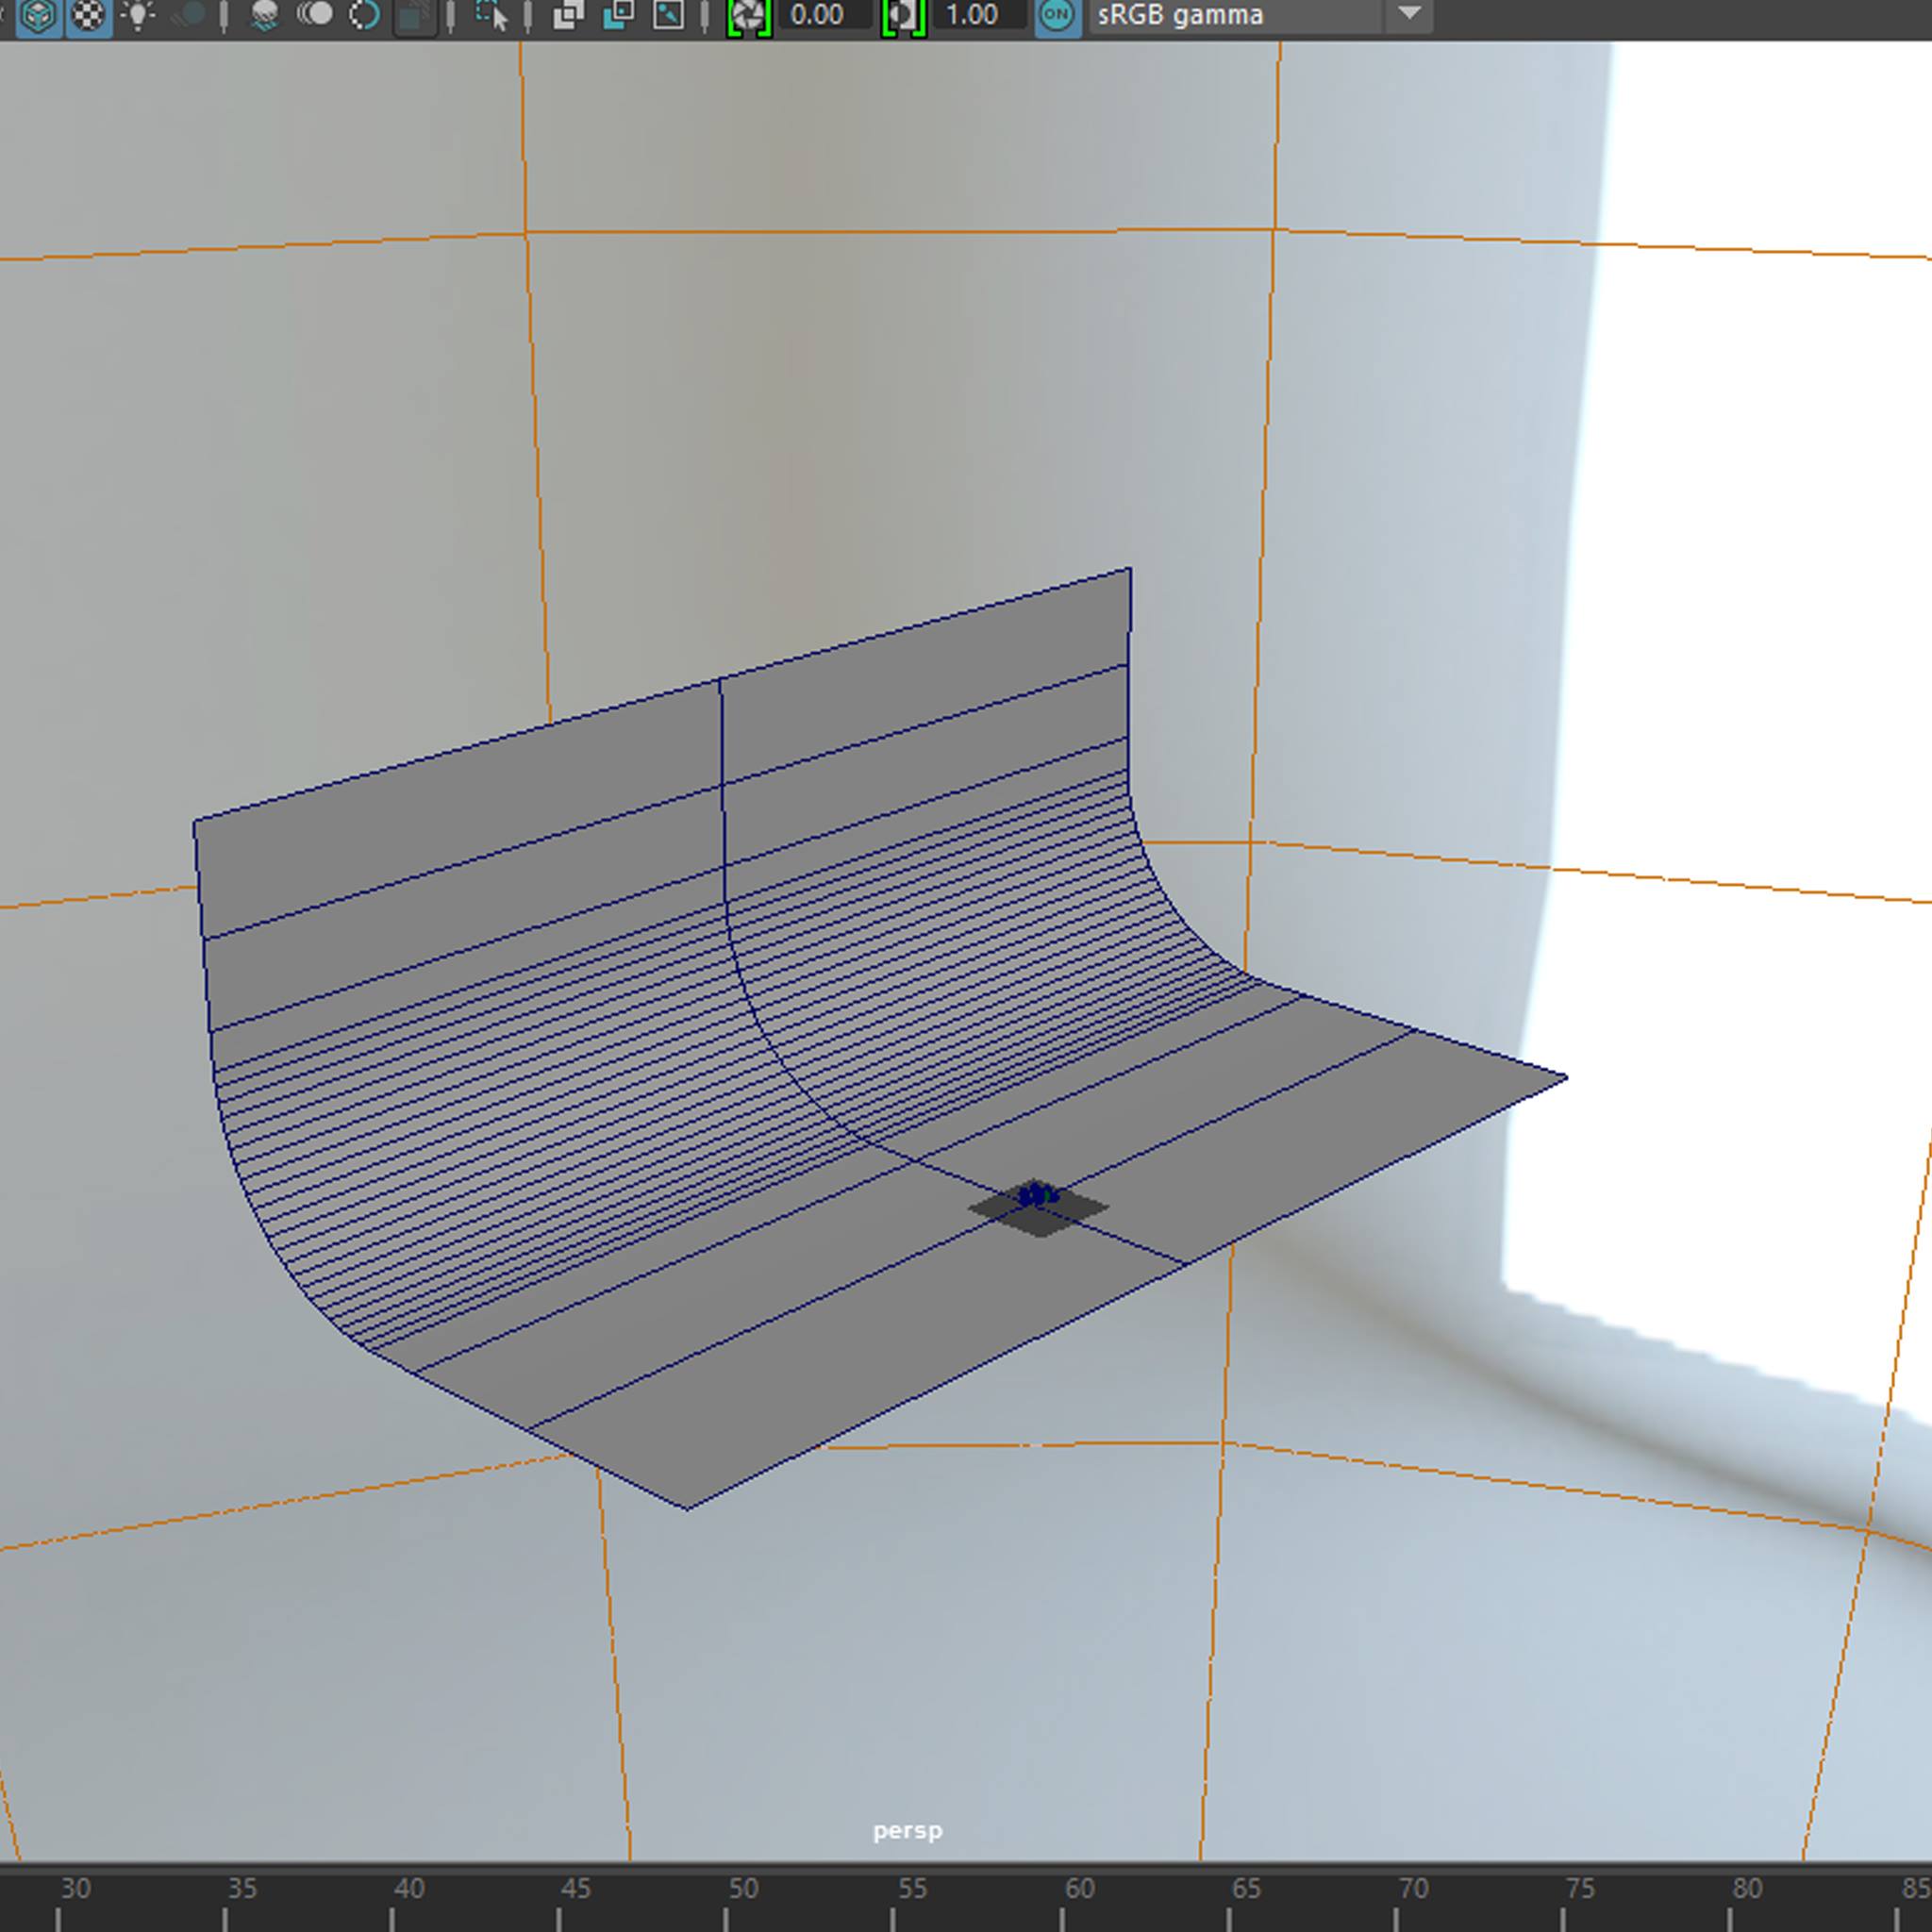1932x1932 pixels.
Task: Open the sRGB gamma dropdown arrow
Action: tap(1409, 15)
